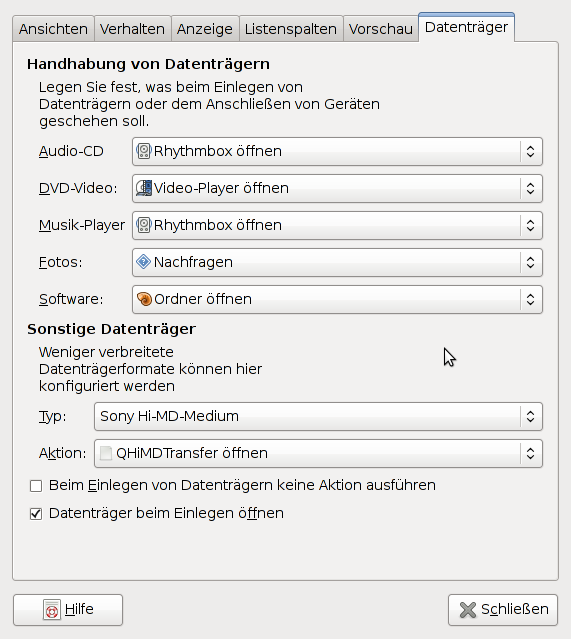571x639 pixels.
Task: Select the Anzeige tab
Action: (x=205, y=29)
